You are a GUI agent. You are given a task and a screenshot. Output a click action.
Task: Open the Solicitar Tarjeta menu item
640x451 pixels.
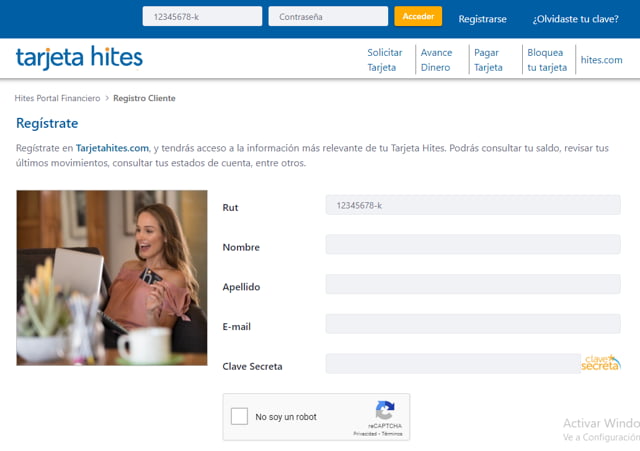[x=384, y=60]
